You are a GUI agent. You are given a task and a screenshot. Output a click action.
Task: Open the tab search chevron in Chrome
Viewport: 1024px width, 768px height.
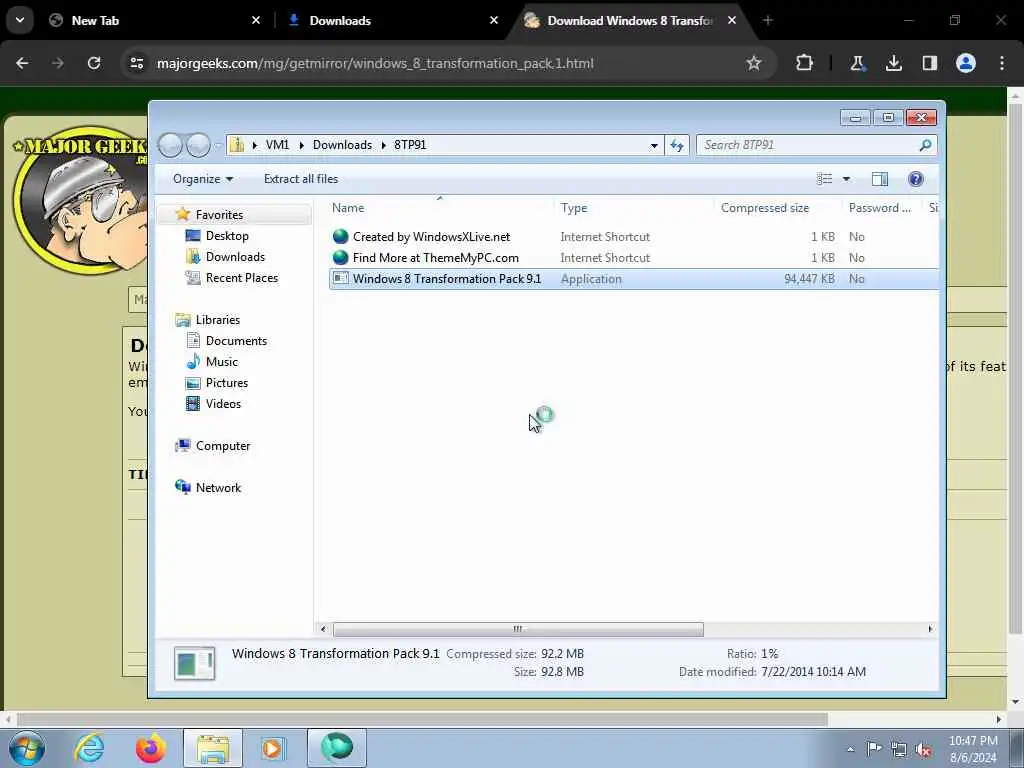pos(20,20)
